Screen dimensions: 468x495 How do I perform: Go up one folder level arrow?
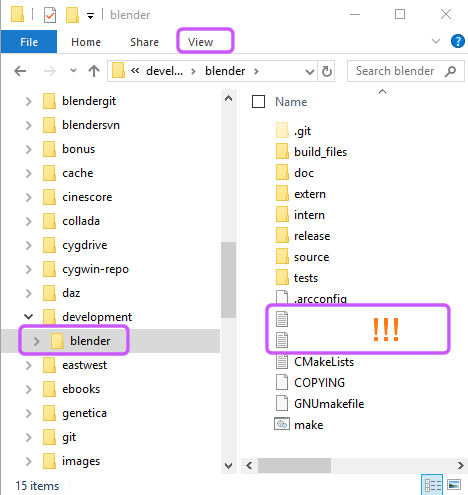click(x=94, y=71)
